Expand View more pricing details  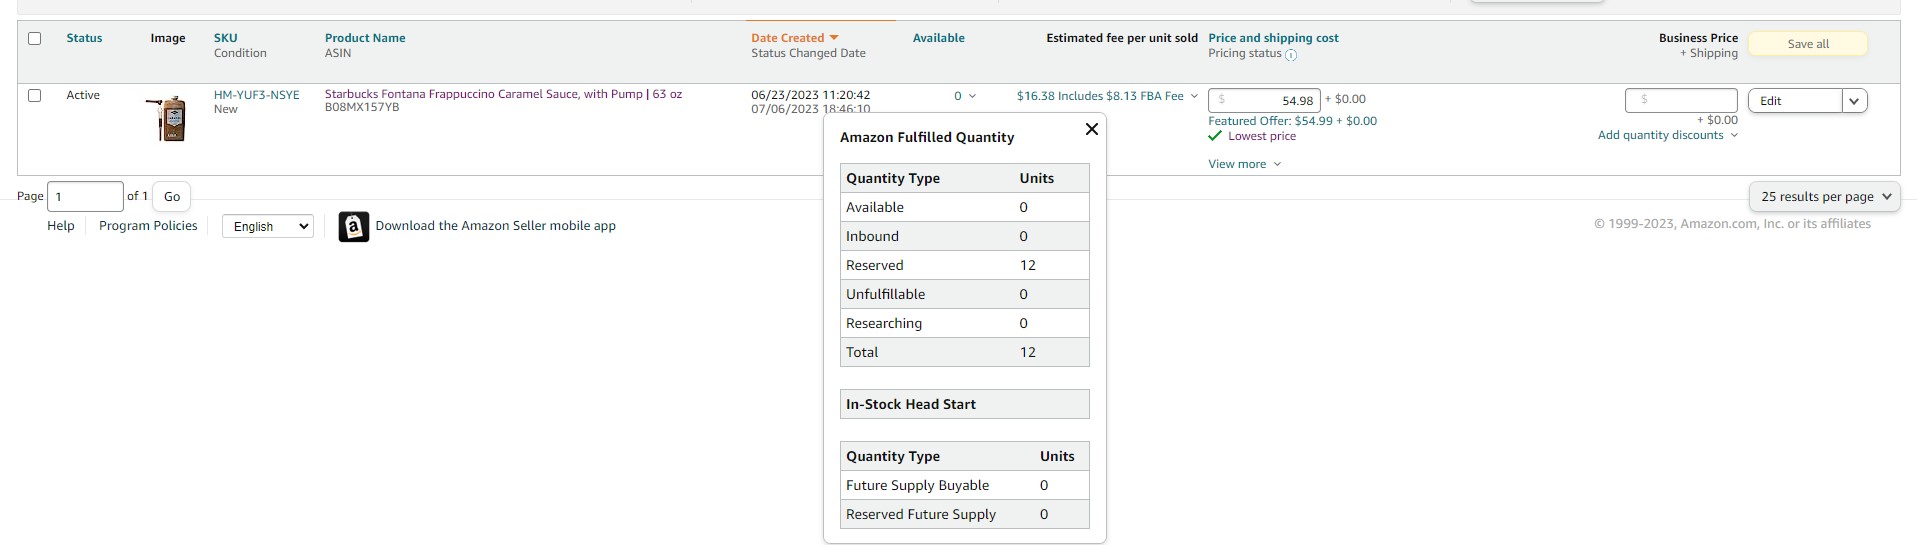(x=1244, y=164)
